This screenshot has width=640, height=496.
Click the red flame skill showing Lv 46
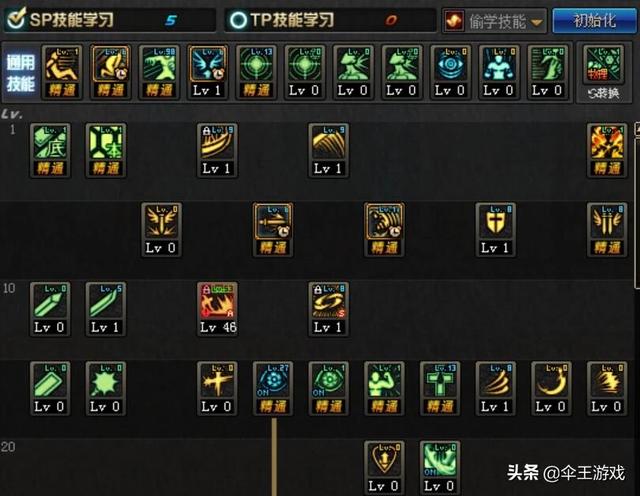coord(218,309)
